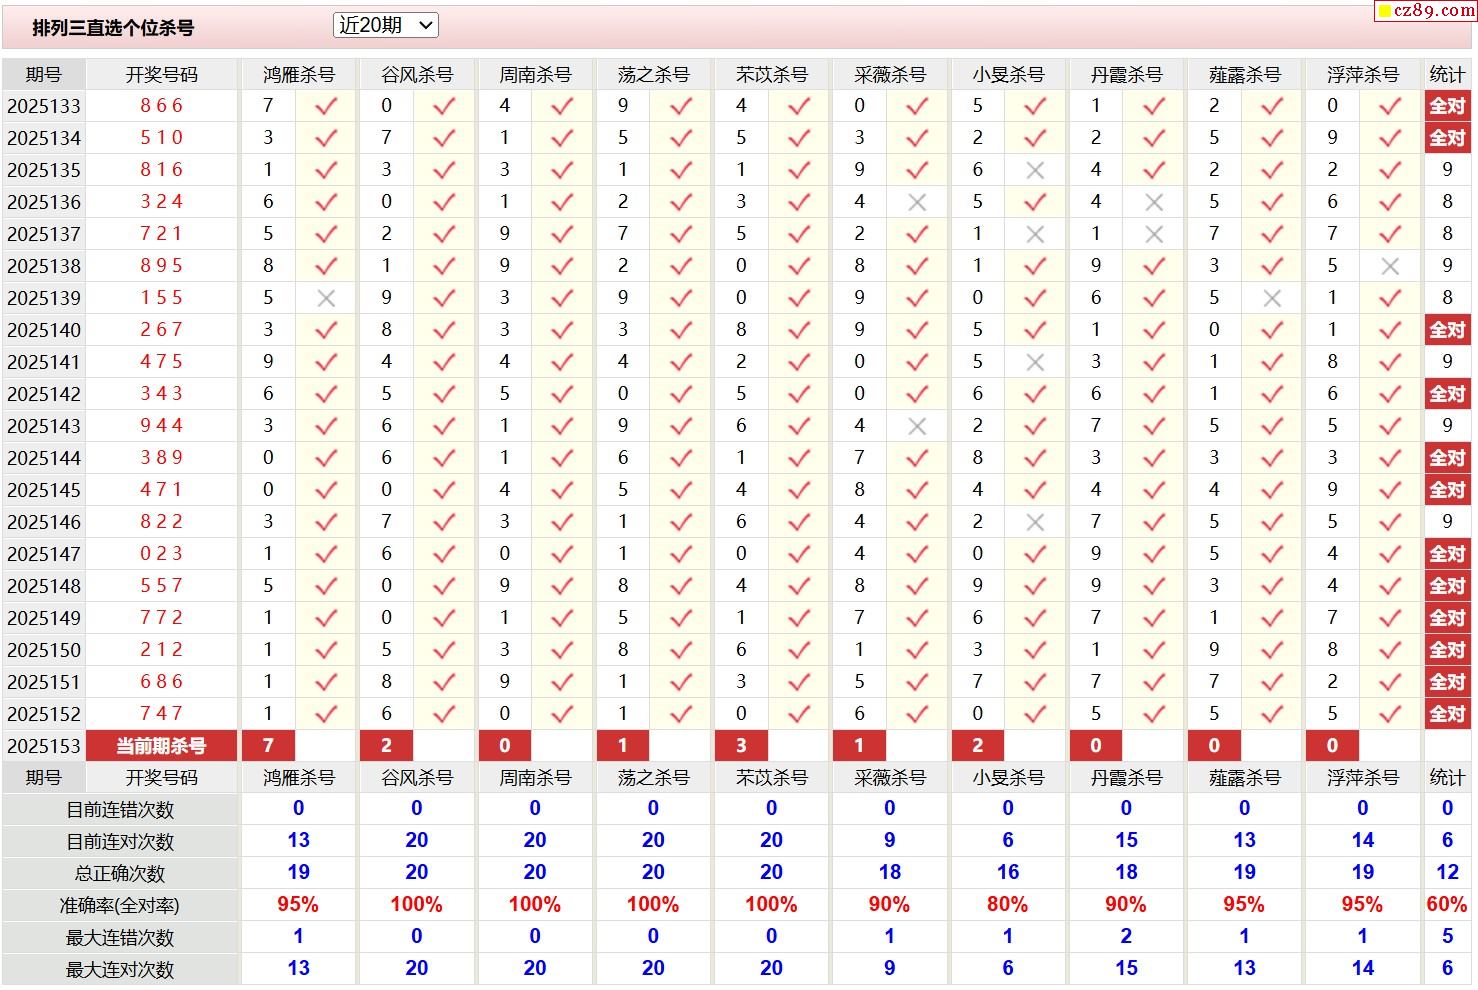
Task: Select the 排列三直选个位杀号 page title
Action: pyautogui.click(x=113, y=28)
